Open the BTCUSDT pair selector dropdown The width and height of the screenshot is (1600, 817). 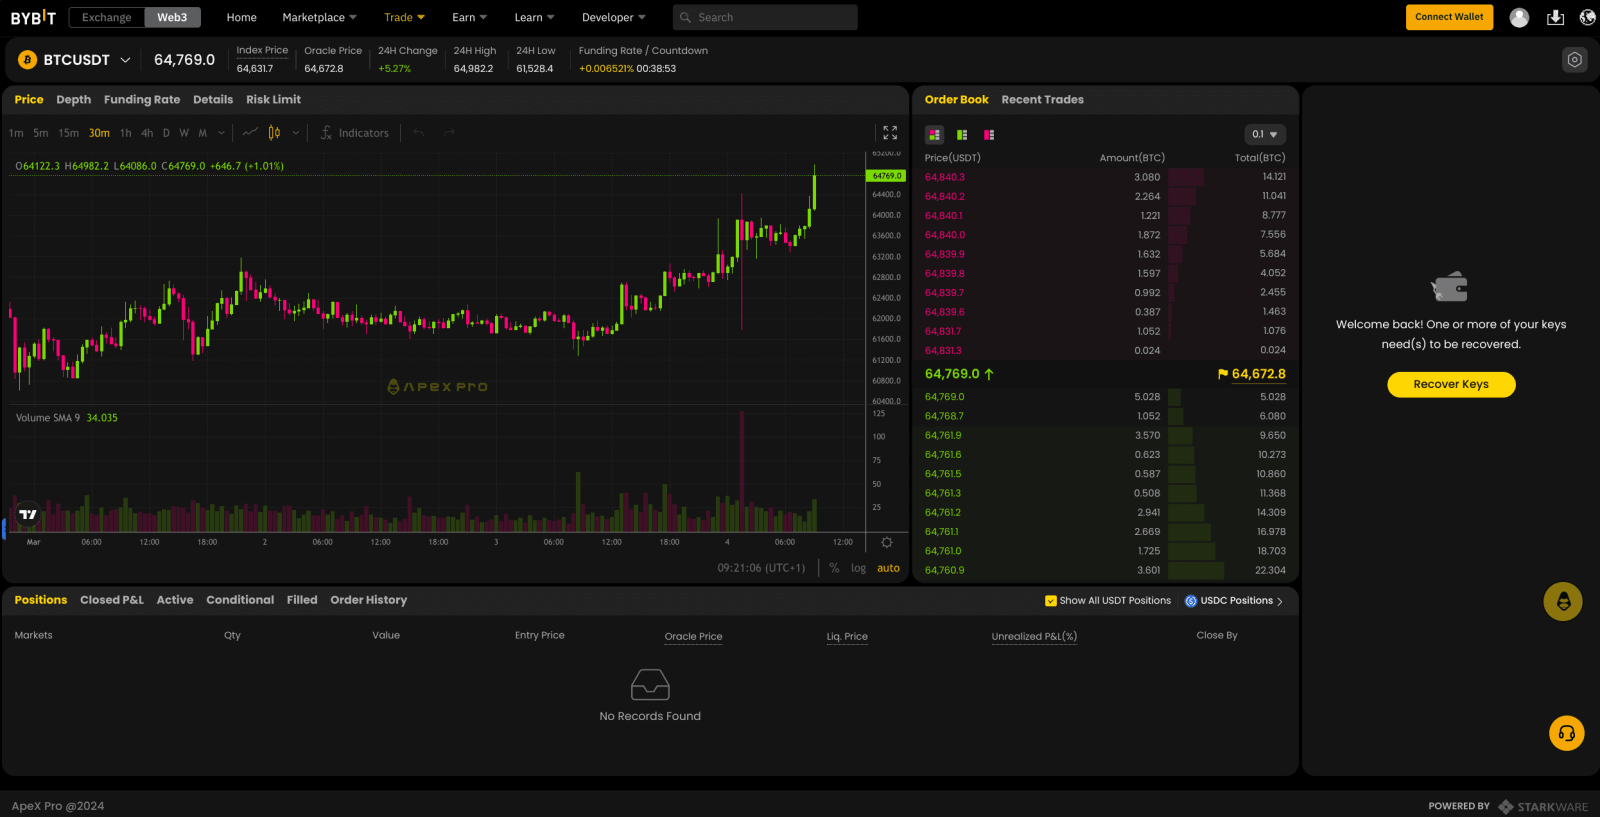pyautogui.click(x=125, y=60)
